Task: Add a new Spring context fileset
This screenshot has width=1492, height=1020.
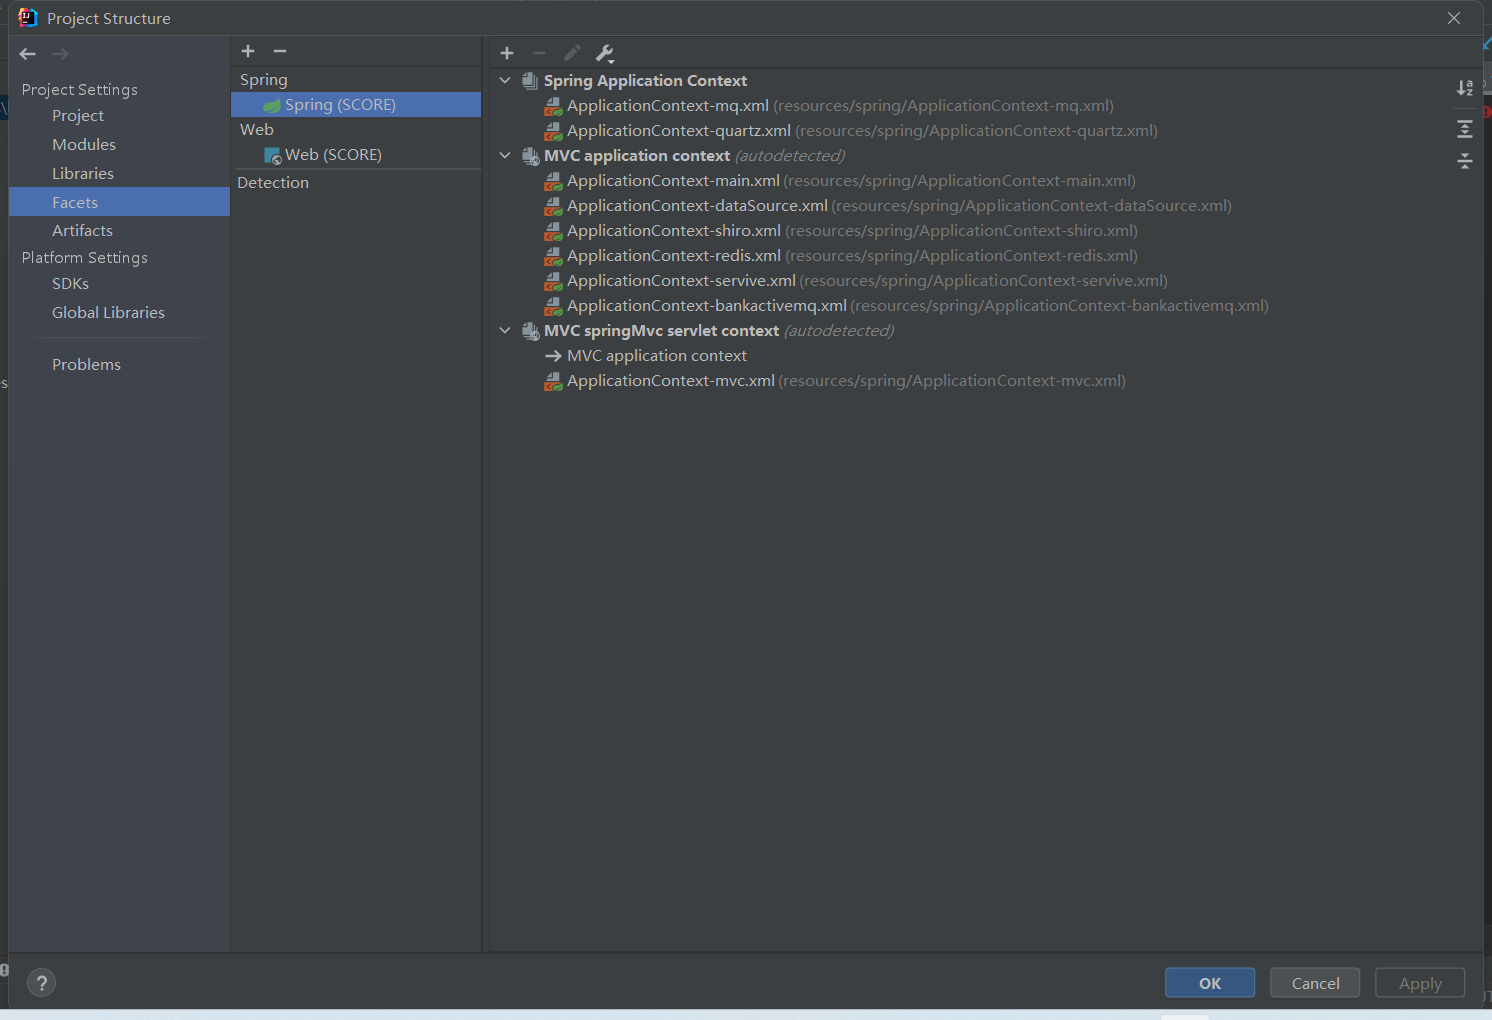Action: (507, 53)
